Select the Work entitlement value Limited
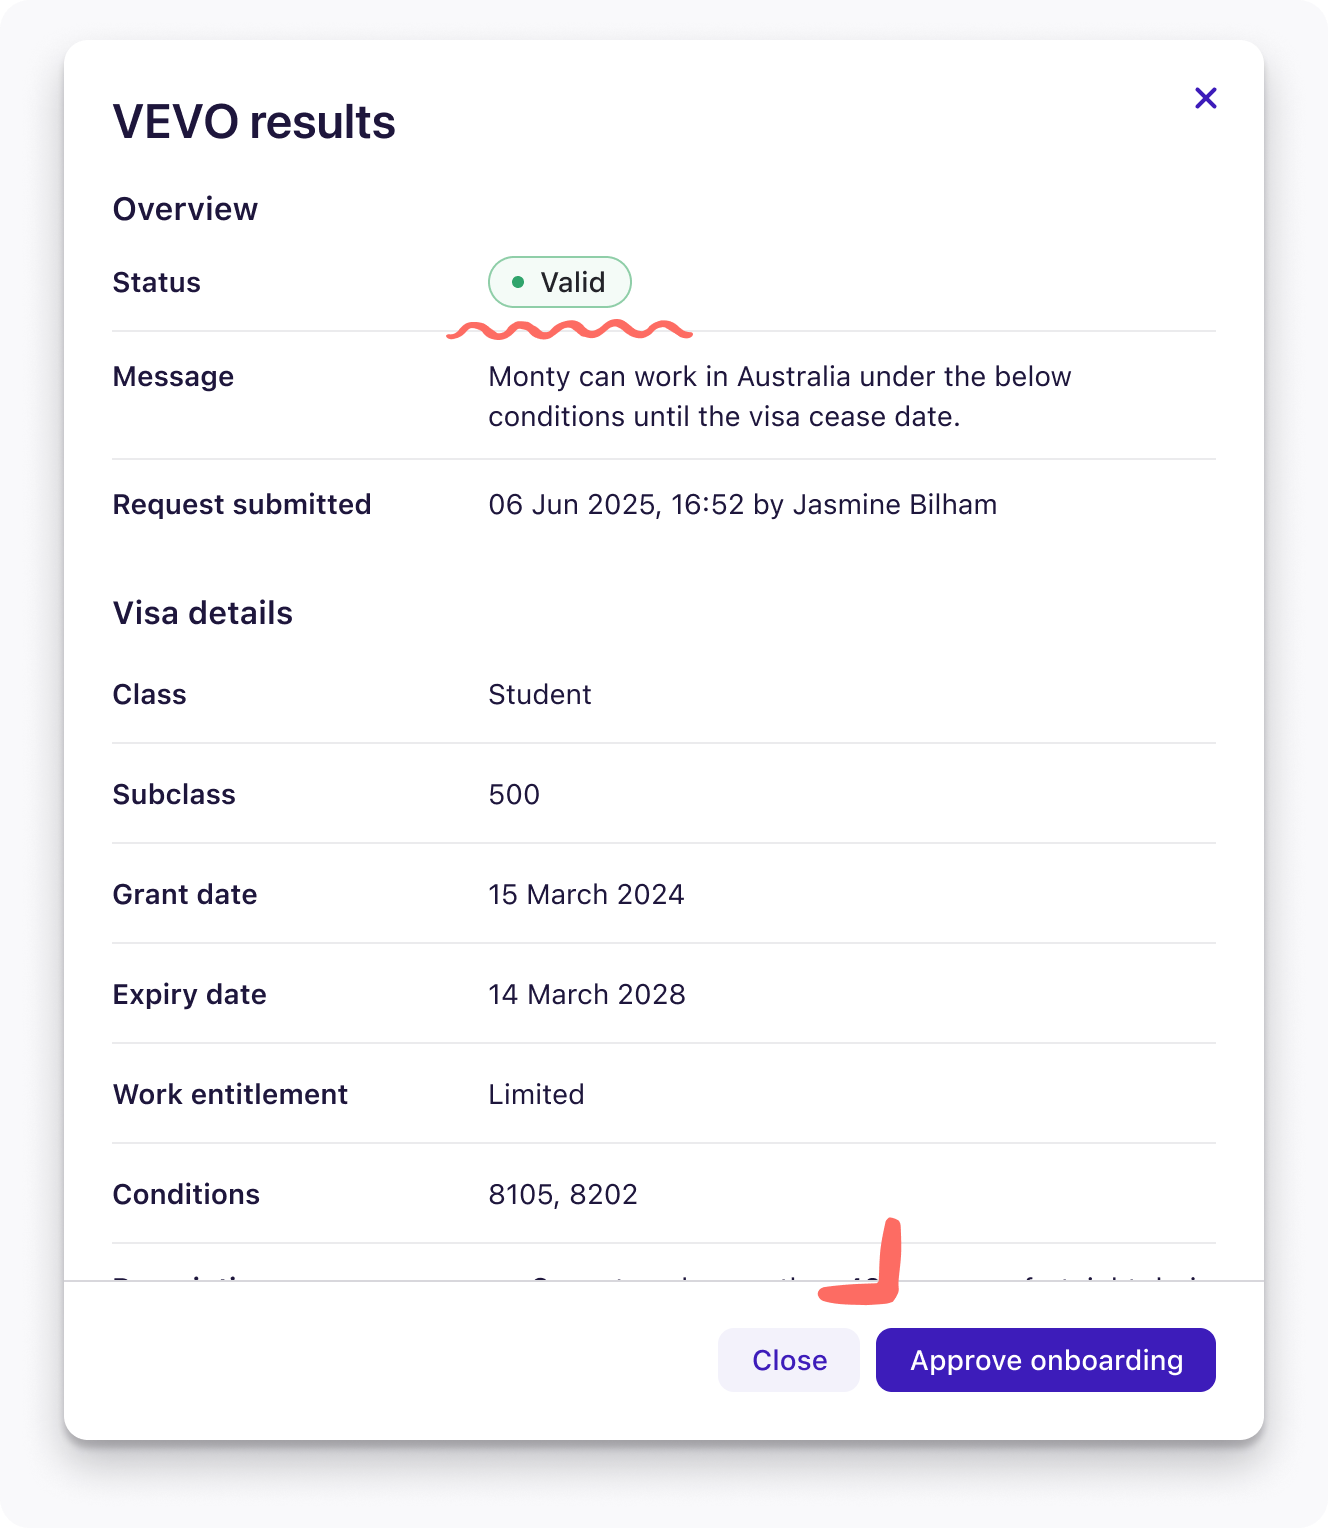Image resolution: width=1328 pixels, height=1528 pixels. click(536, 1094)
